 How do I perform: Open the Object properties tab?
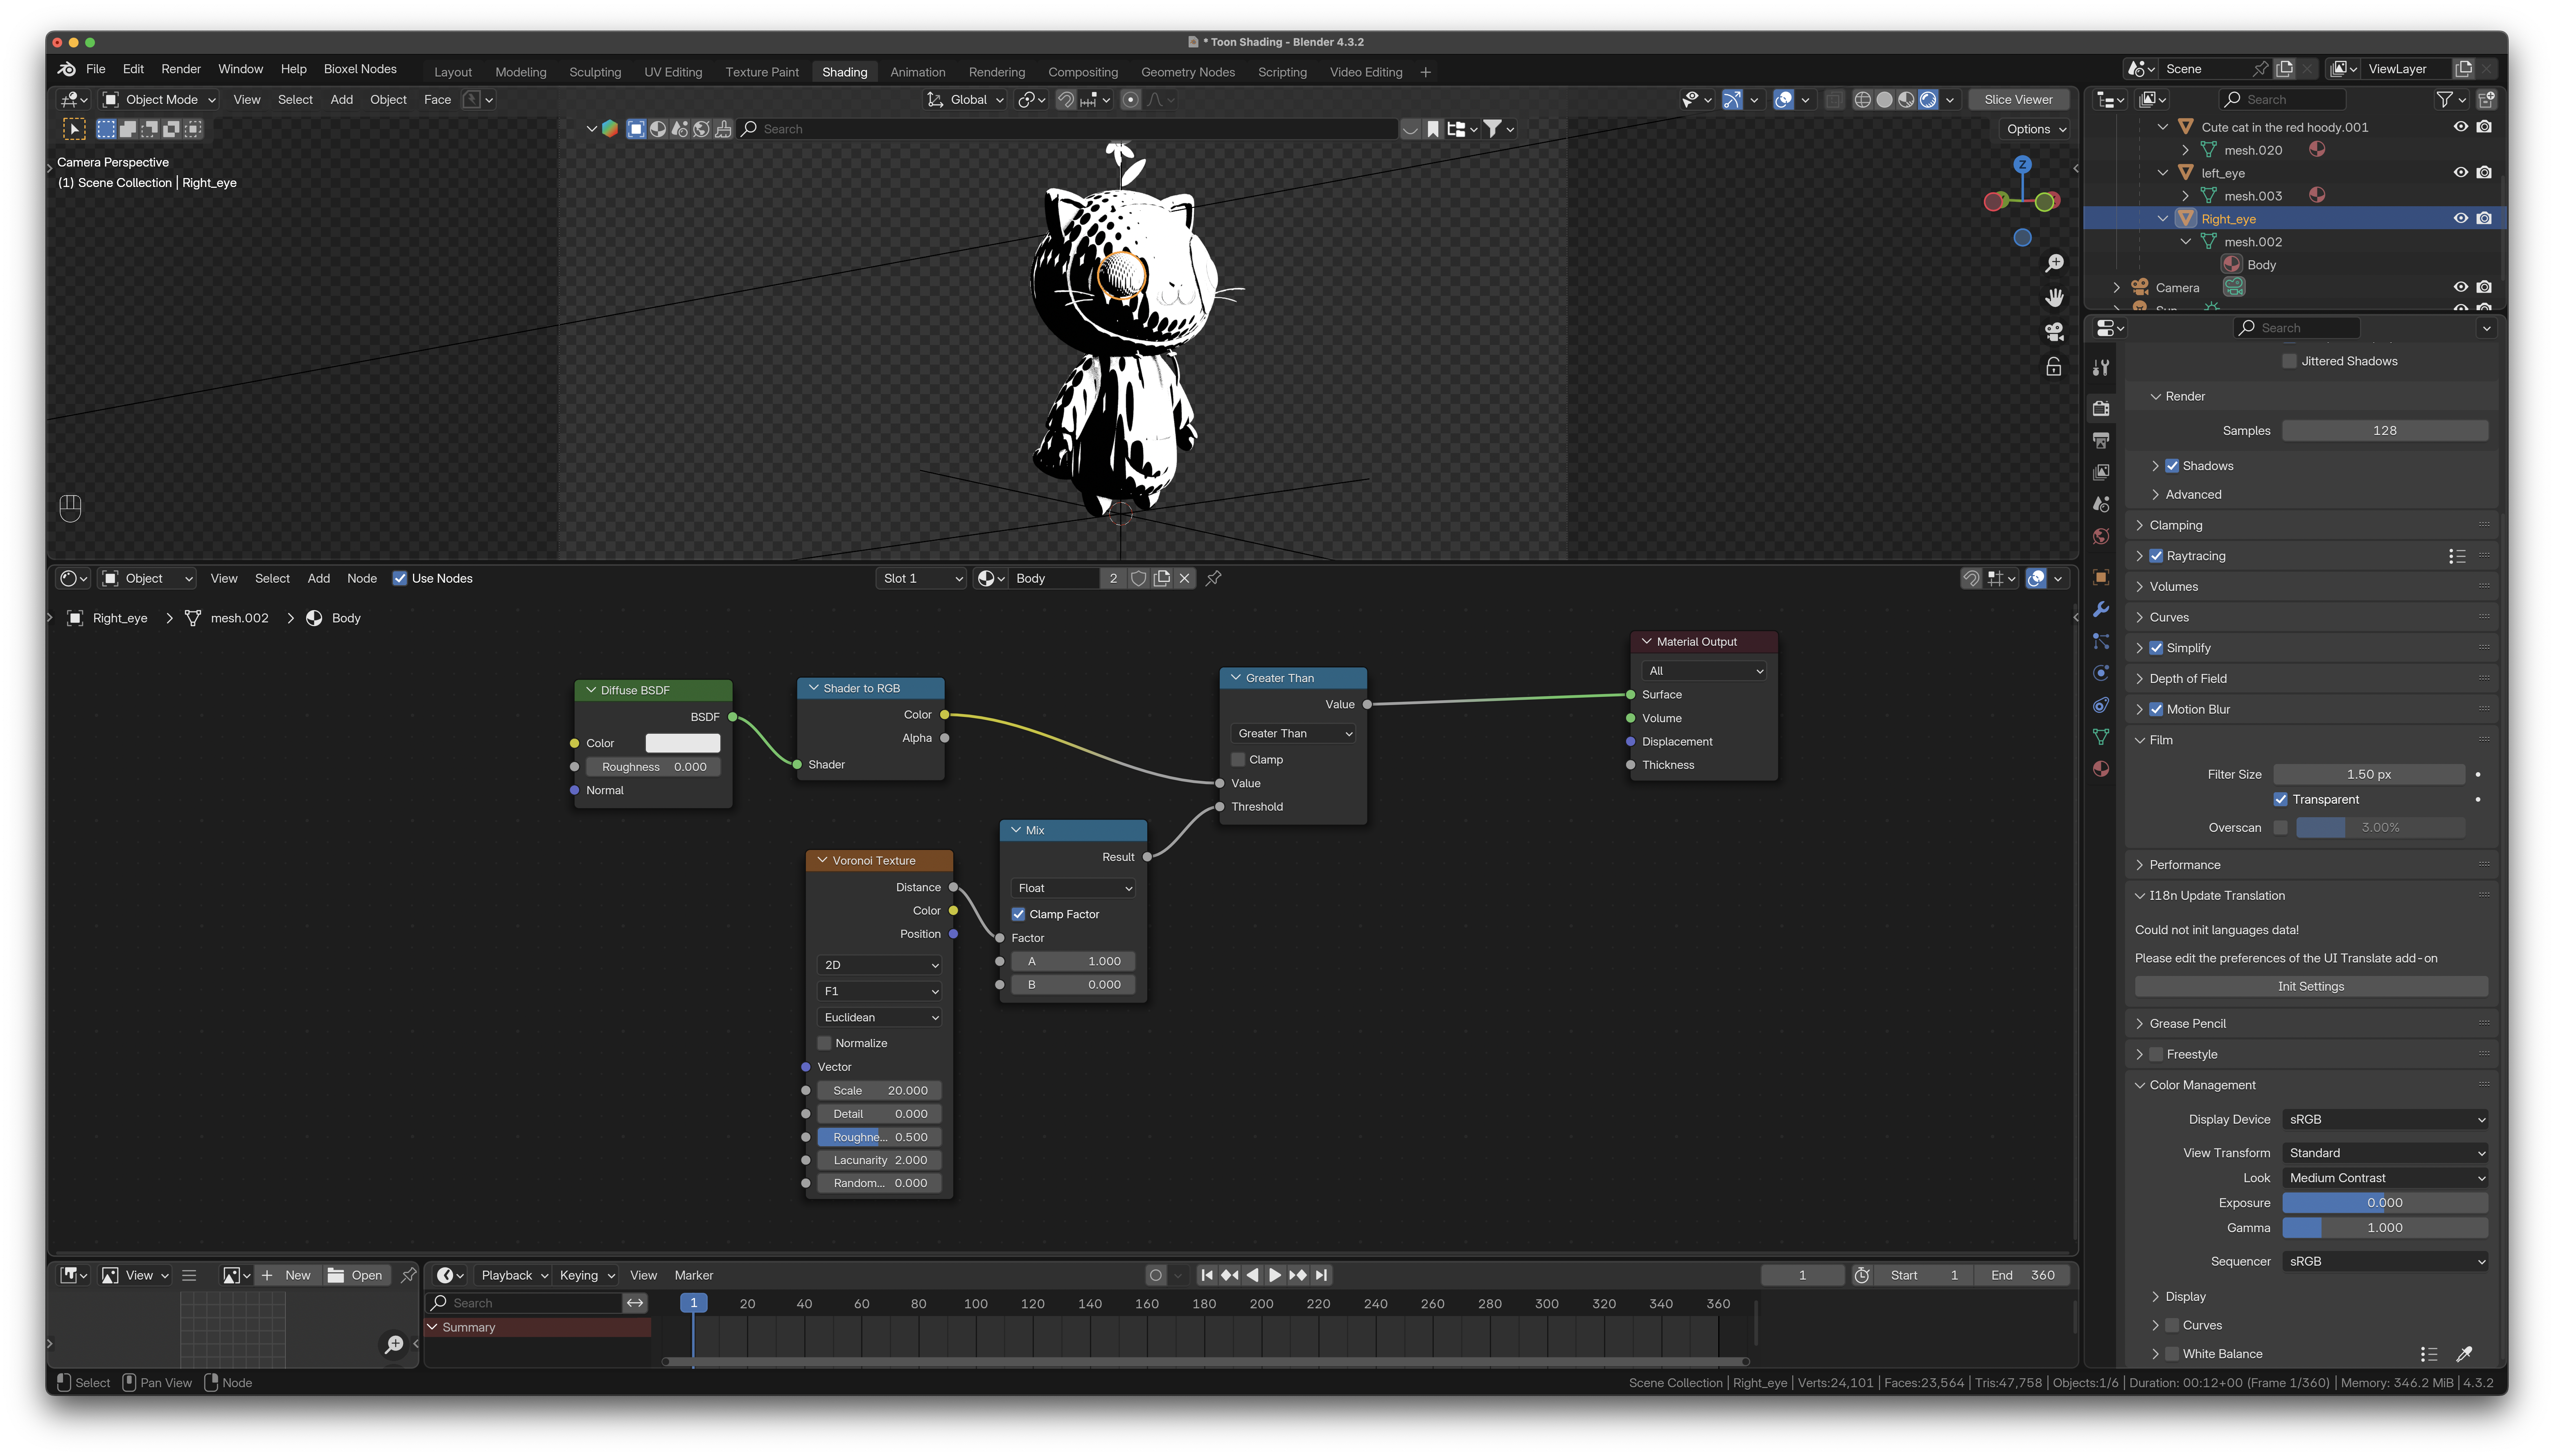(x=2101, y=577)
